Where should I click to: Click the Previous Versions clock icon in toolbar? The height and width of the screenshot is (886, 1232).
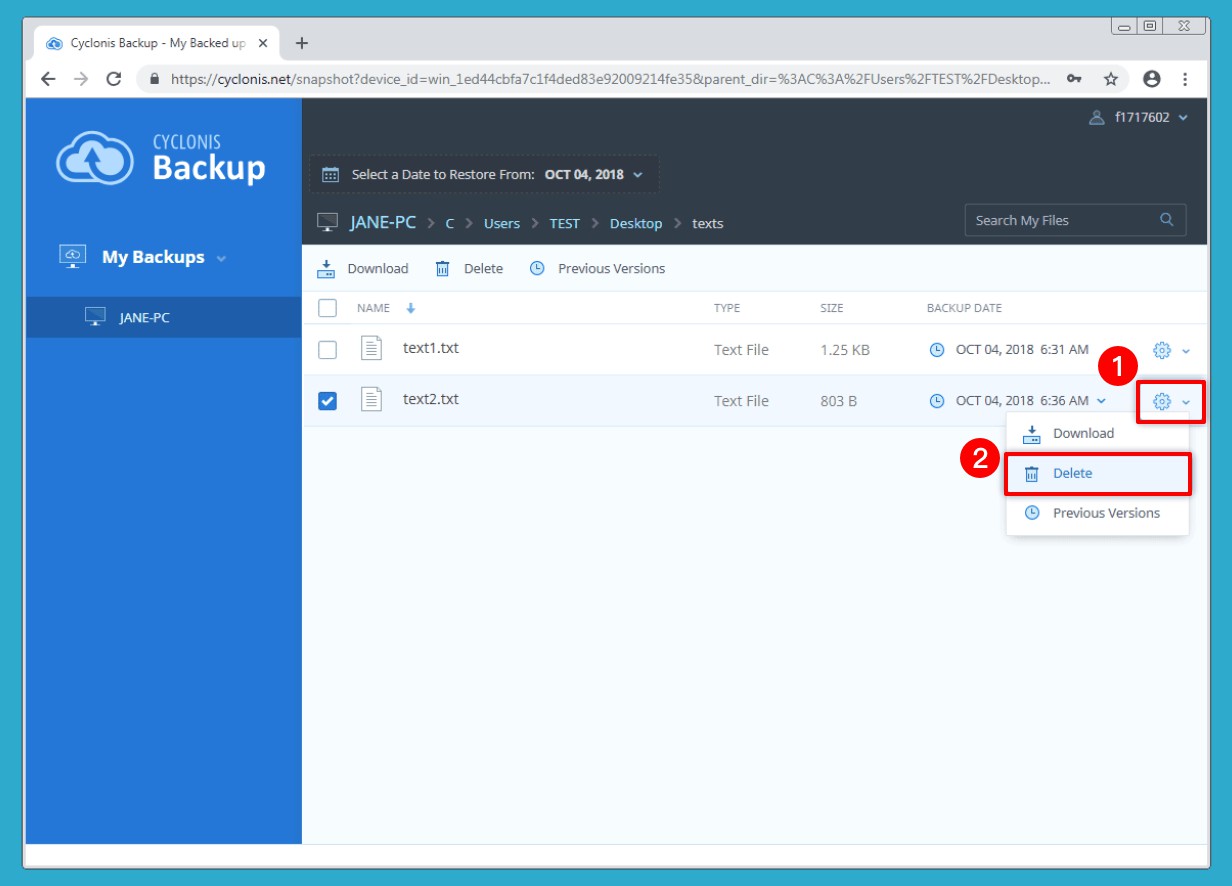[x=537, y=269]
